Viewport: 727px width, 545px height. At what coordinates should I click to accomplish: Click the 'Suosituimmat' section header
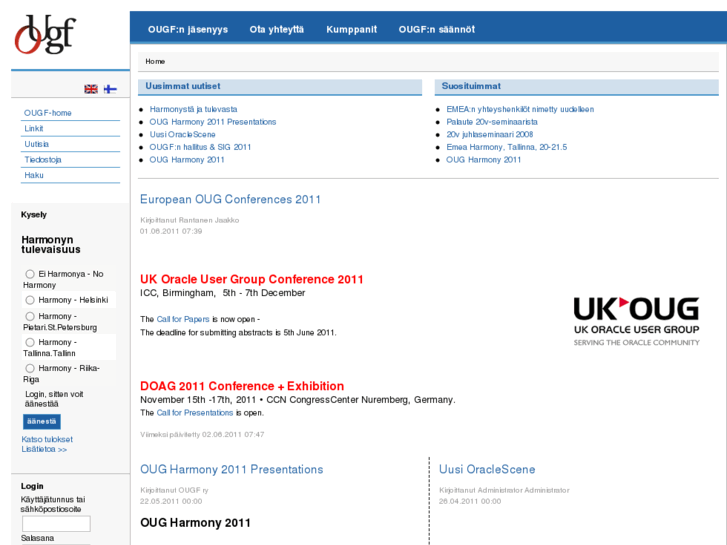577,87
